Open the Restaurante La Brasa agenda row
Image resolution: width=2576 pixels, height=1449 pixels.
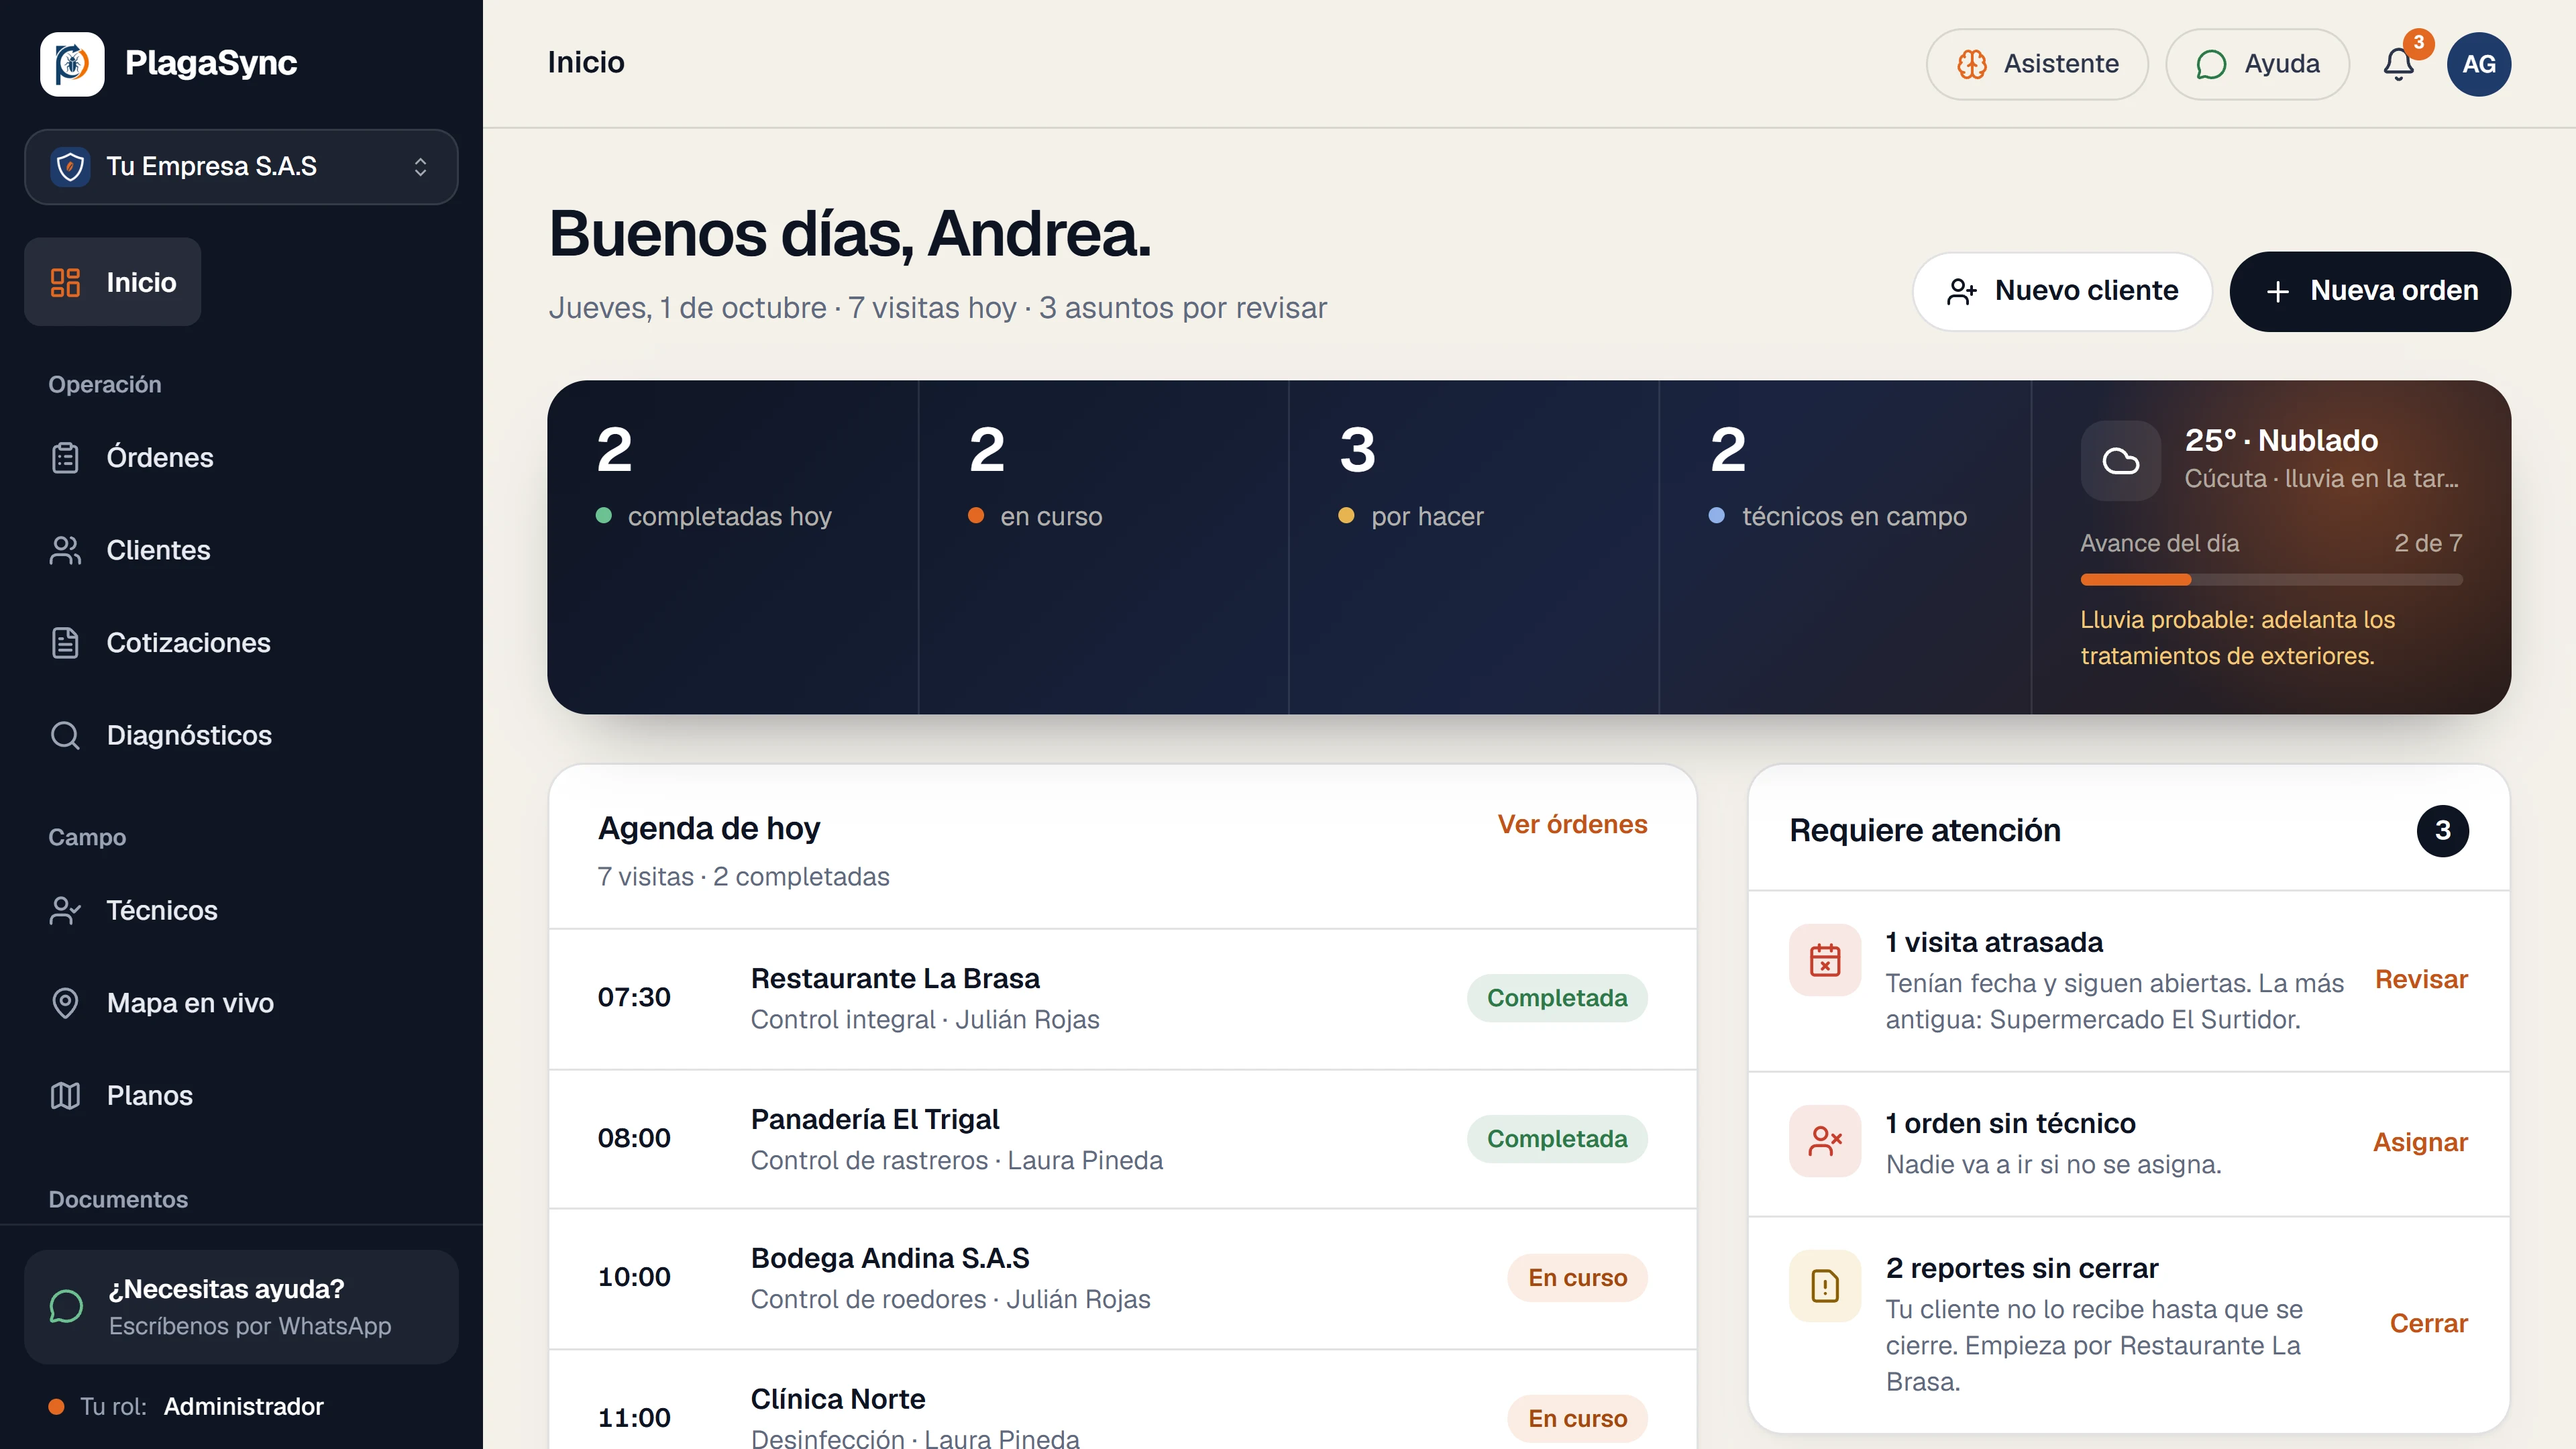click(1122, 998)
